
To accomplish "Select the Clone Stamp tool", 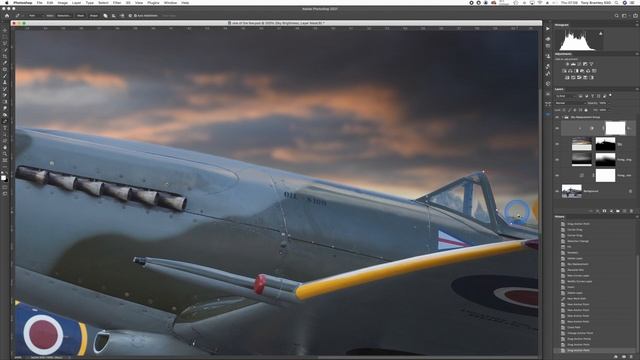I will pyautogui.click(x=5, y=82).
